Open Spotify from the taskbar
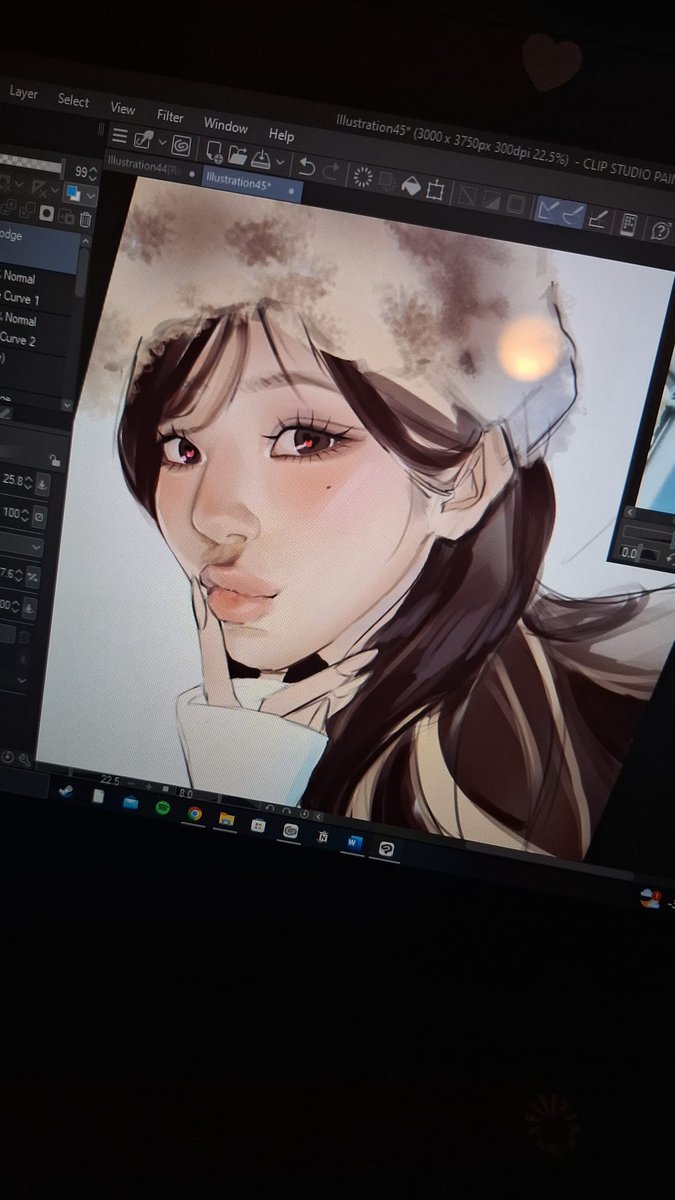Image resolution: width=675 pixels, height=1200 pixels. [163, 807]
